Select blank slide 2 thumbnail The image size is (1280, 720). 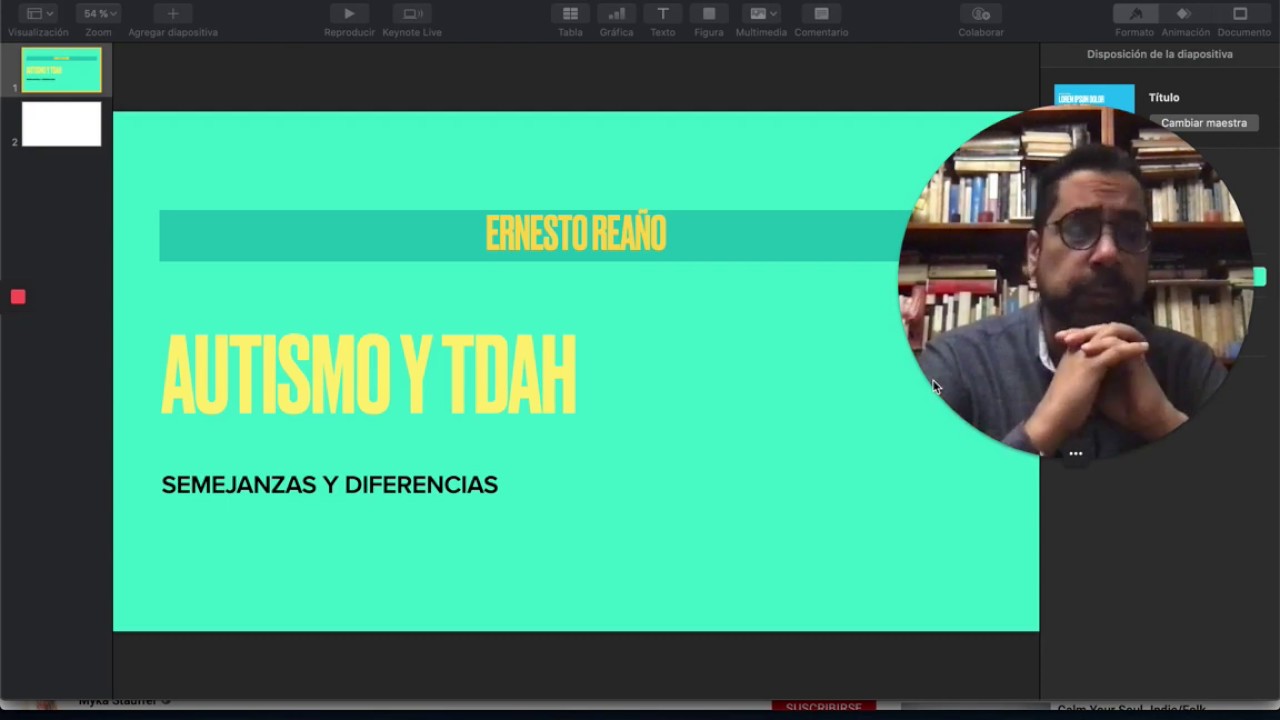[61, 124]
